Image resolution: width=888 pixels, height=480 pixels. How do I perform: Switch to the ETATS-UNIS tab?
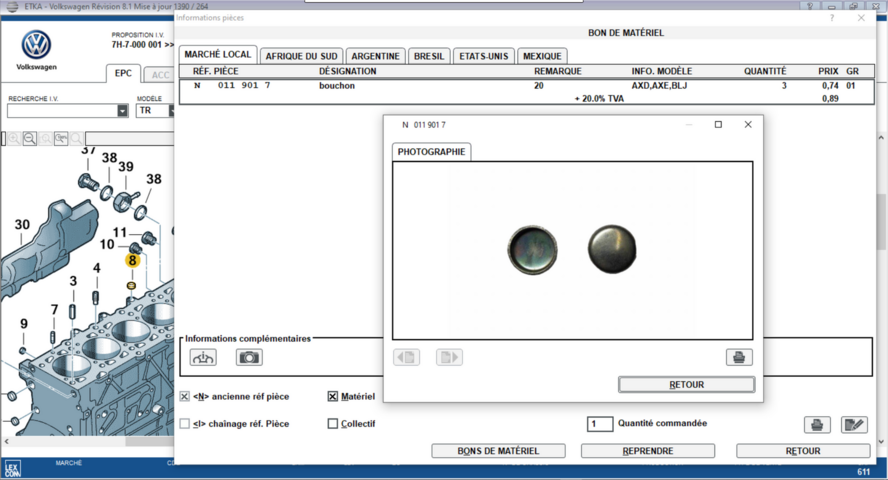point(484,56)
